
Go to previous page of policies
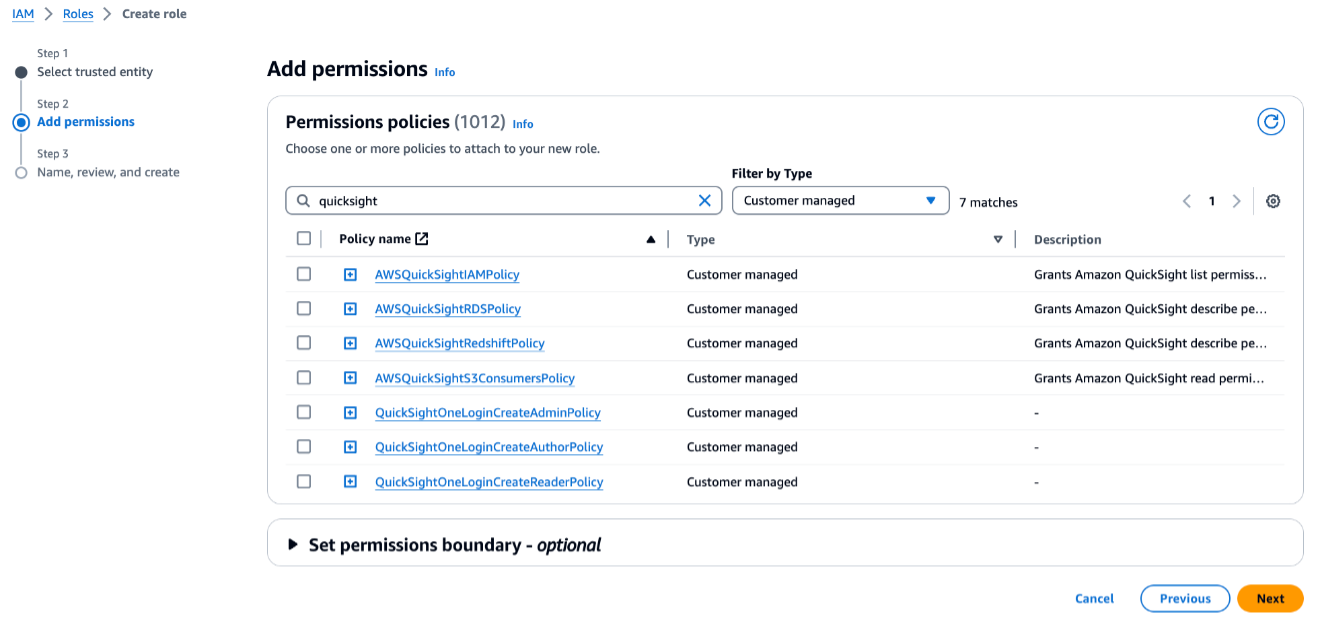(x=1187, y=201)
